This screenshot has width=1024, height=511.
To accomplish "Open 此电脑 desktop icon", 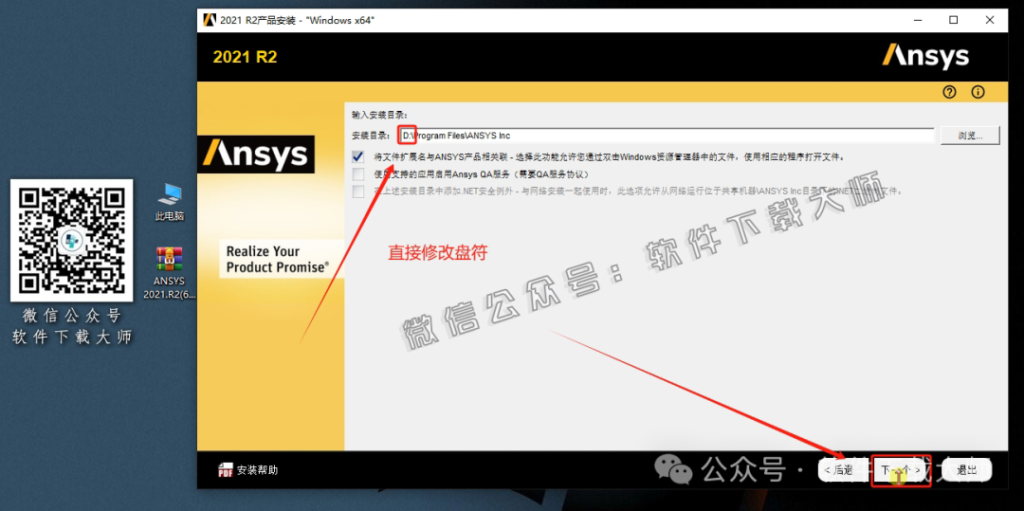I will [x=170, y=201].
